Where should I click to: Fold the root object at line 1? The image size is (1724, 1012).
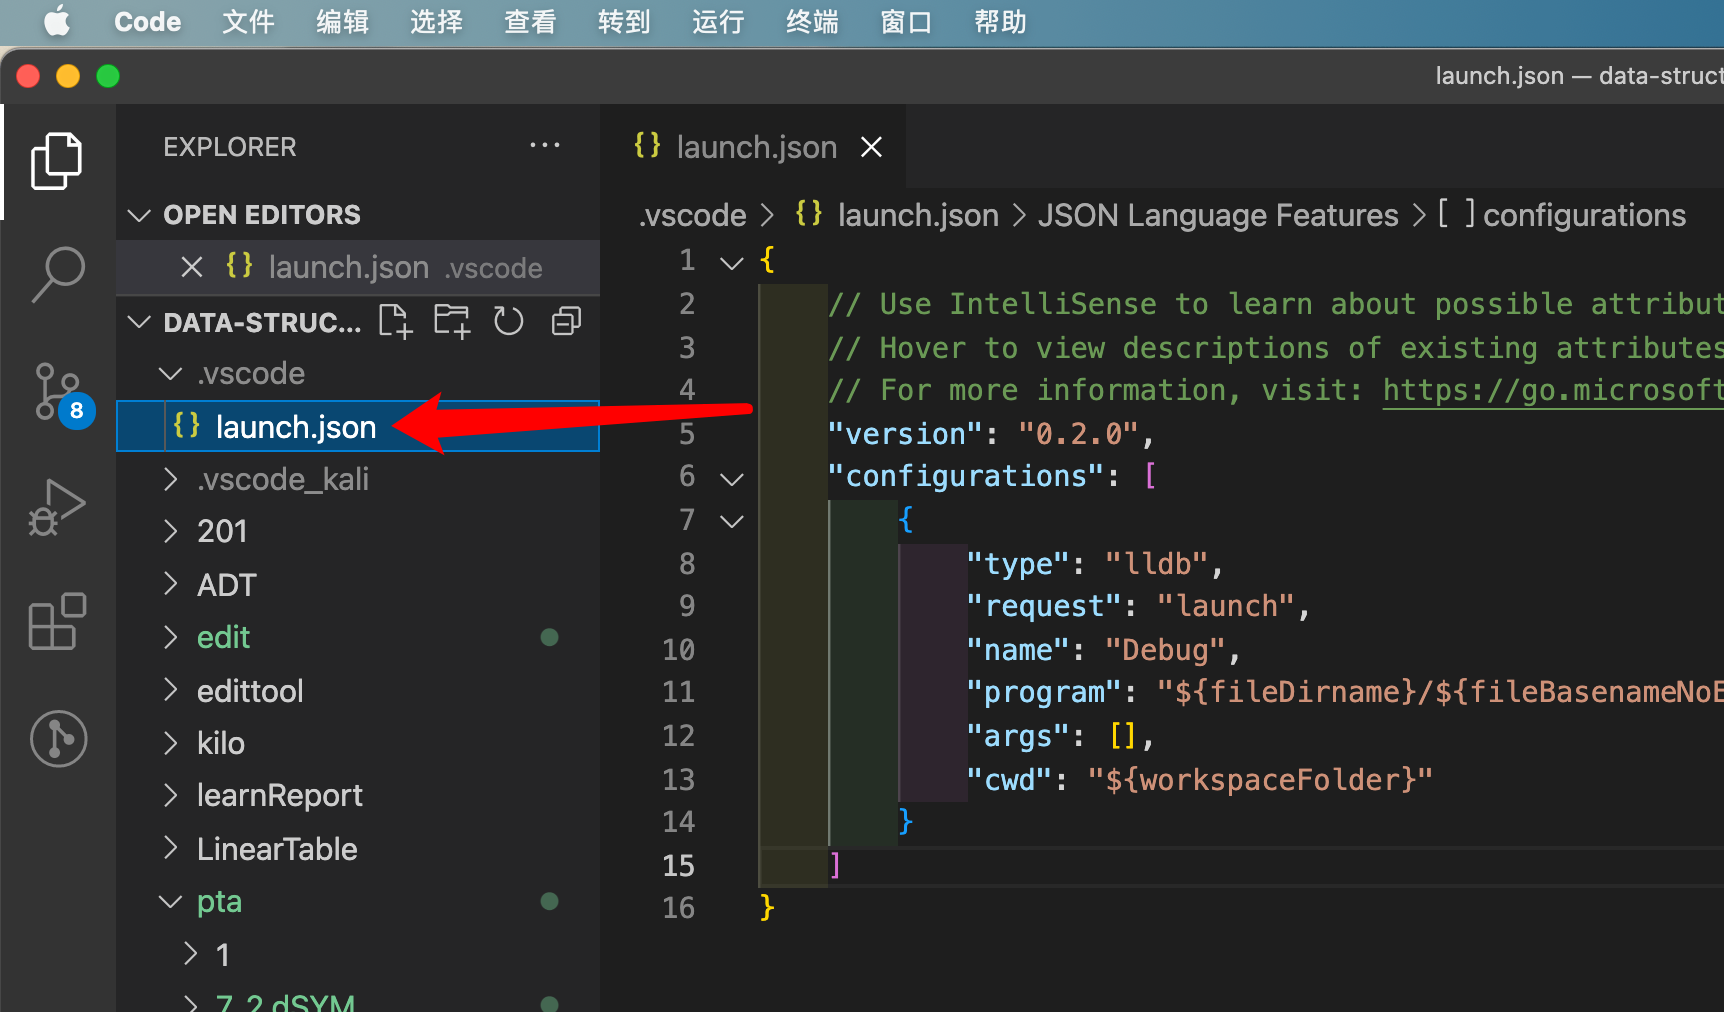[x=732, y=262]
